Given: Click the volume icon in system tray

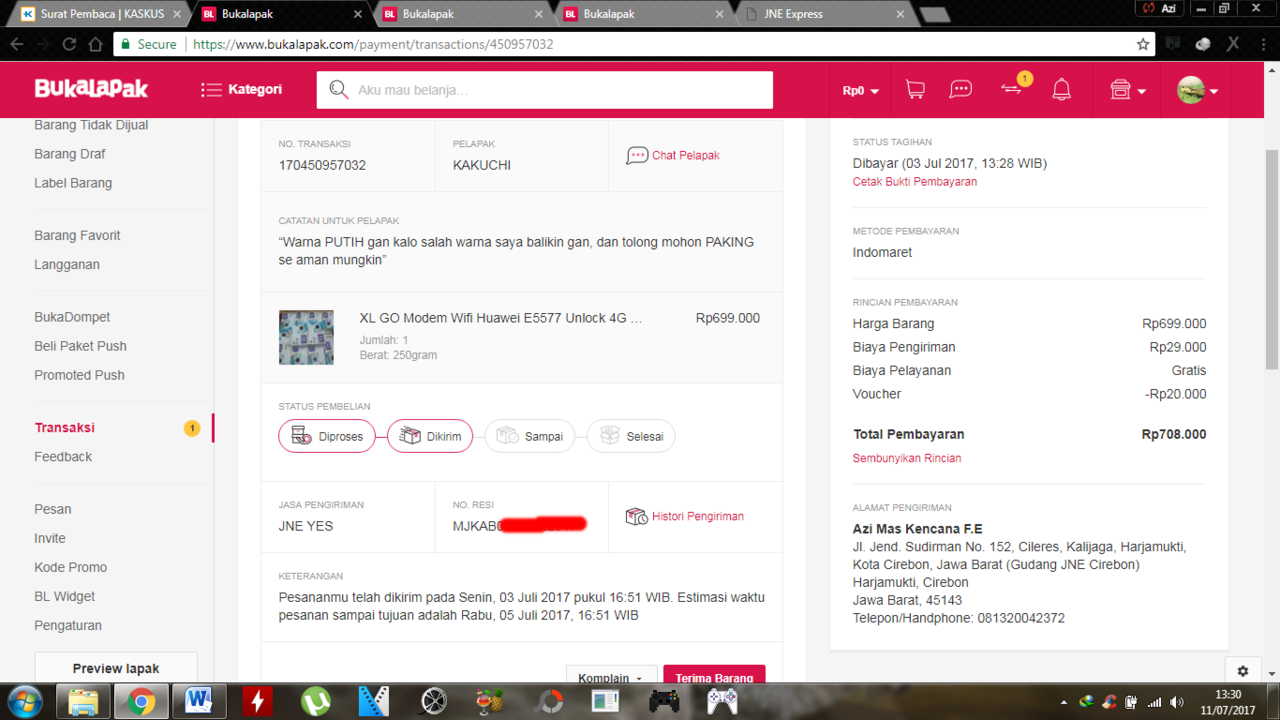Looking at the screenshot, I should tap(1177, 702).
